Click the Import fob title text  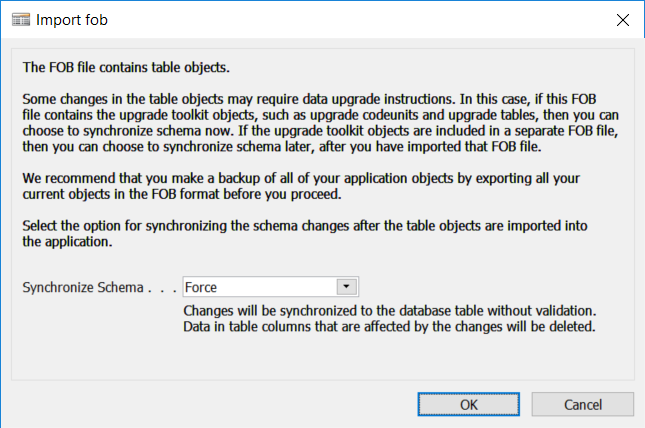(72, 19)
